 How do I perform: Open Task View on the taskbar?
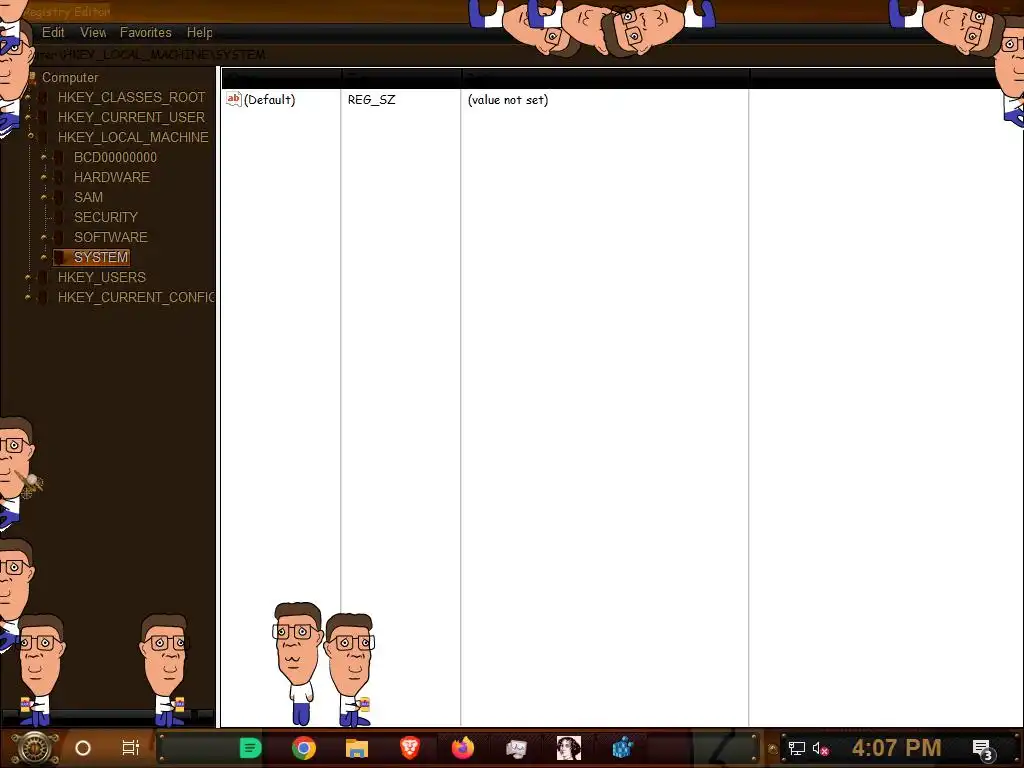tap(131, 748)
